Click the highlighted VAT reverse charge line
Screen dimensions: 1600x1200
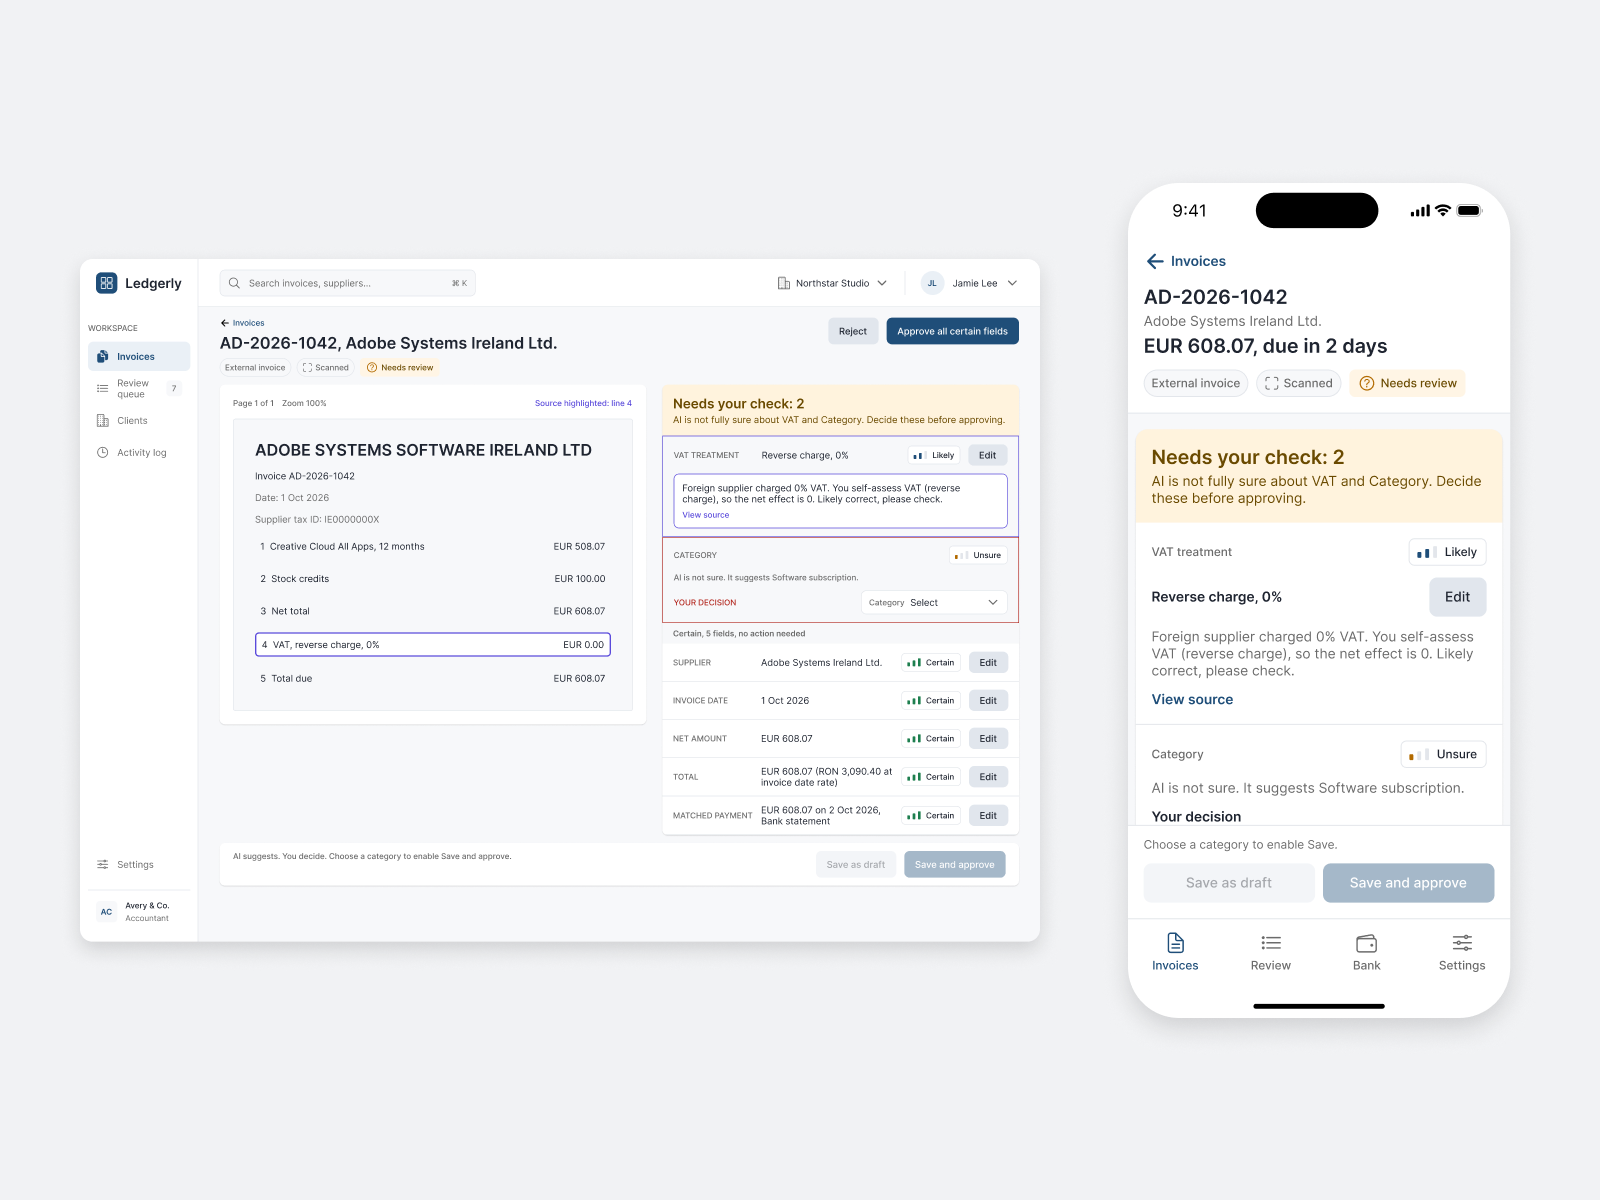[x=433, y=645]
